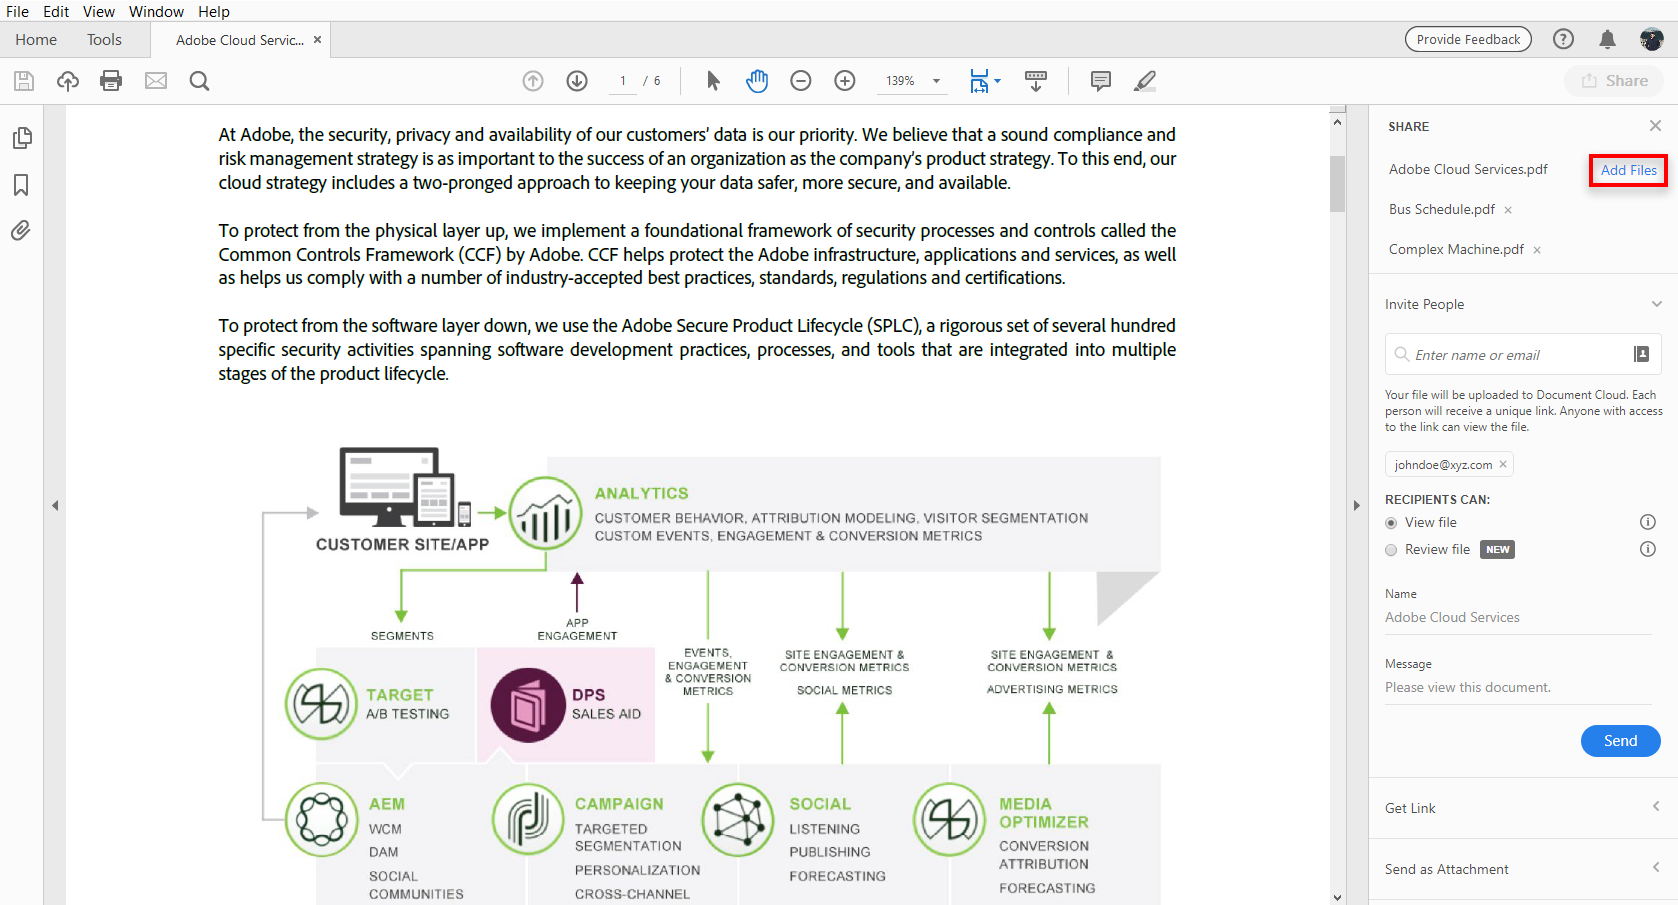
Task: Open the Help menu
Action: pyautogui.click(x=214, y=11)
